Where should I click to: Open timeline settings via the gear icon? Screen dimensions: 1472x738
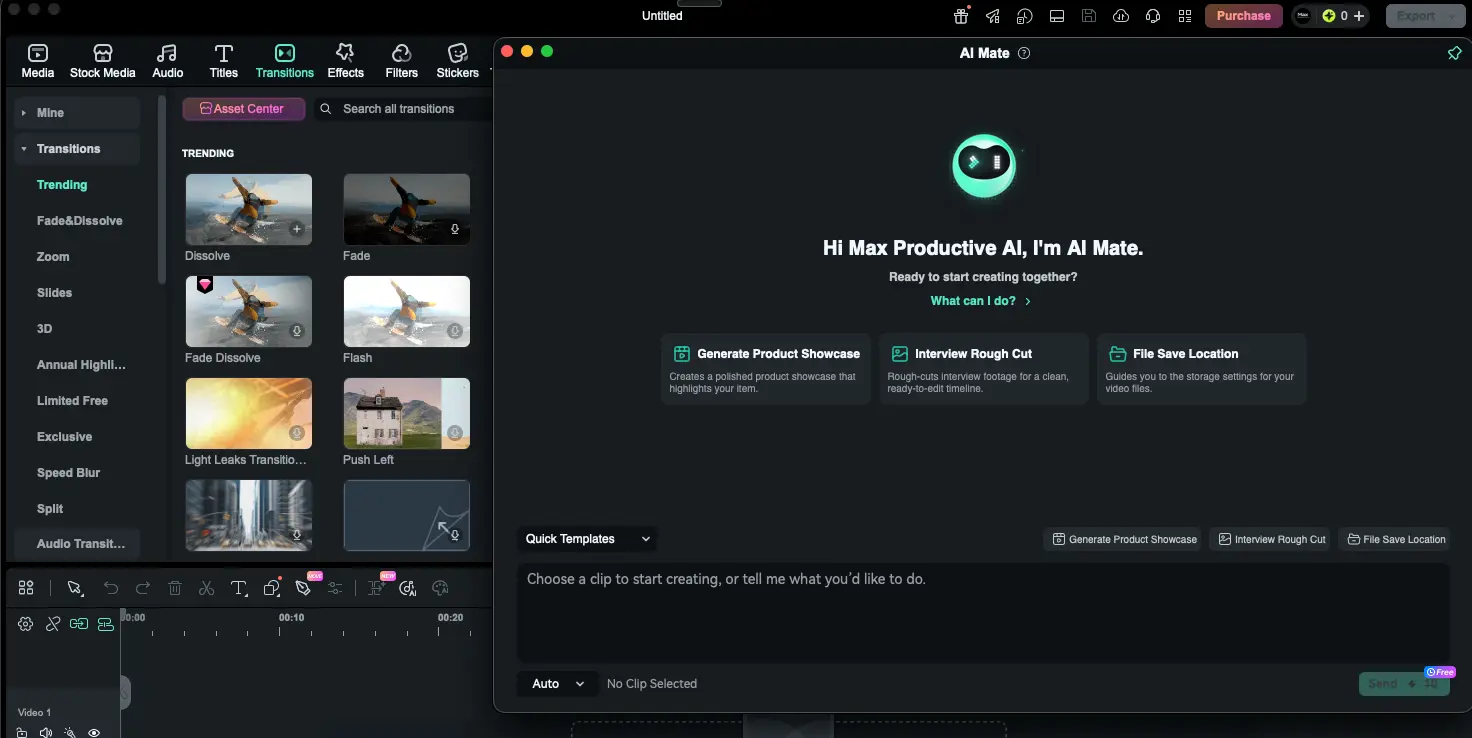(x=25, y=624)
